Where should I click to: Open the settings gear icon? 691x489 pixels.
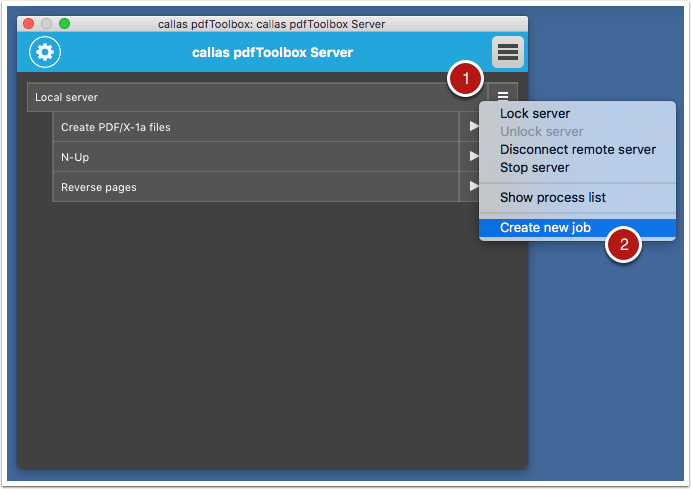click(x=45, y=52)
